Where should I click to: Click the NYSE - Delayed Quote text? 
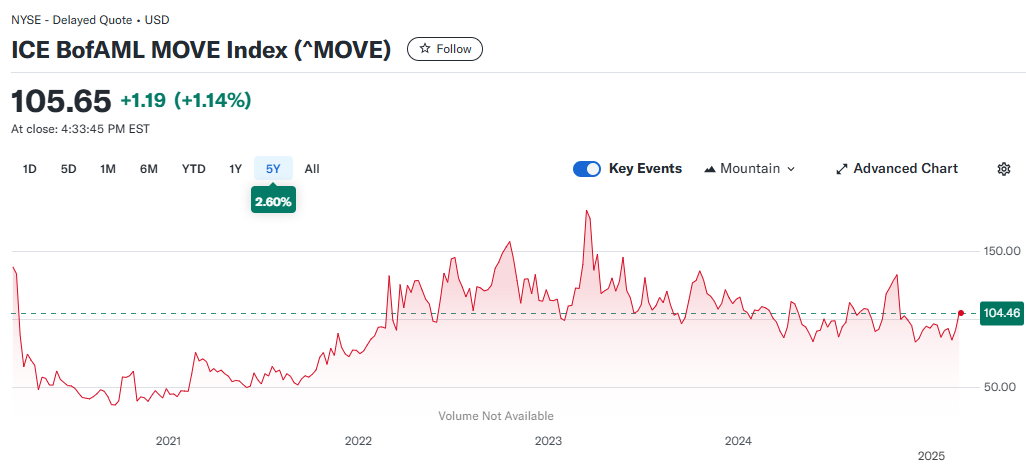[x=70, y=20]
